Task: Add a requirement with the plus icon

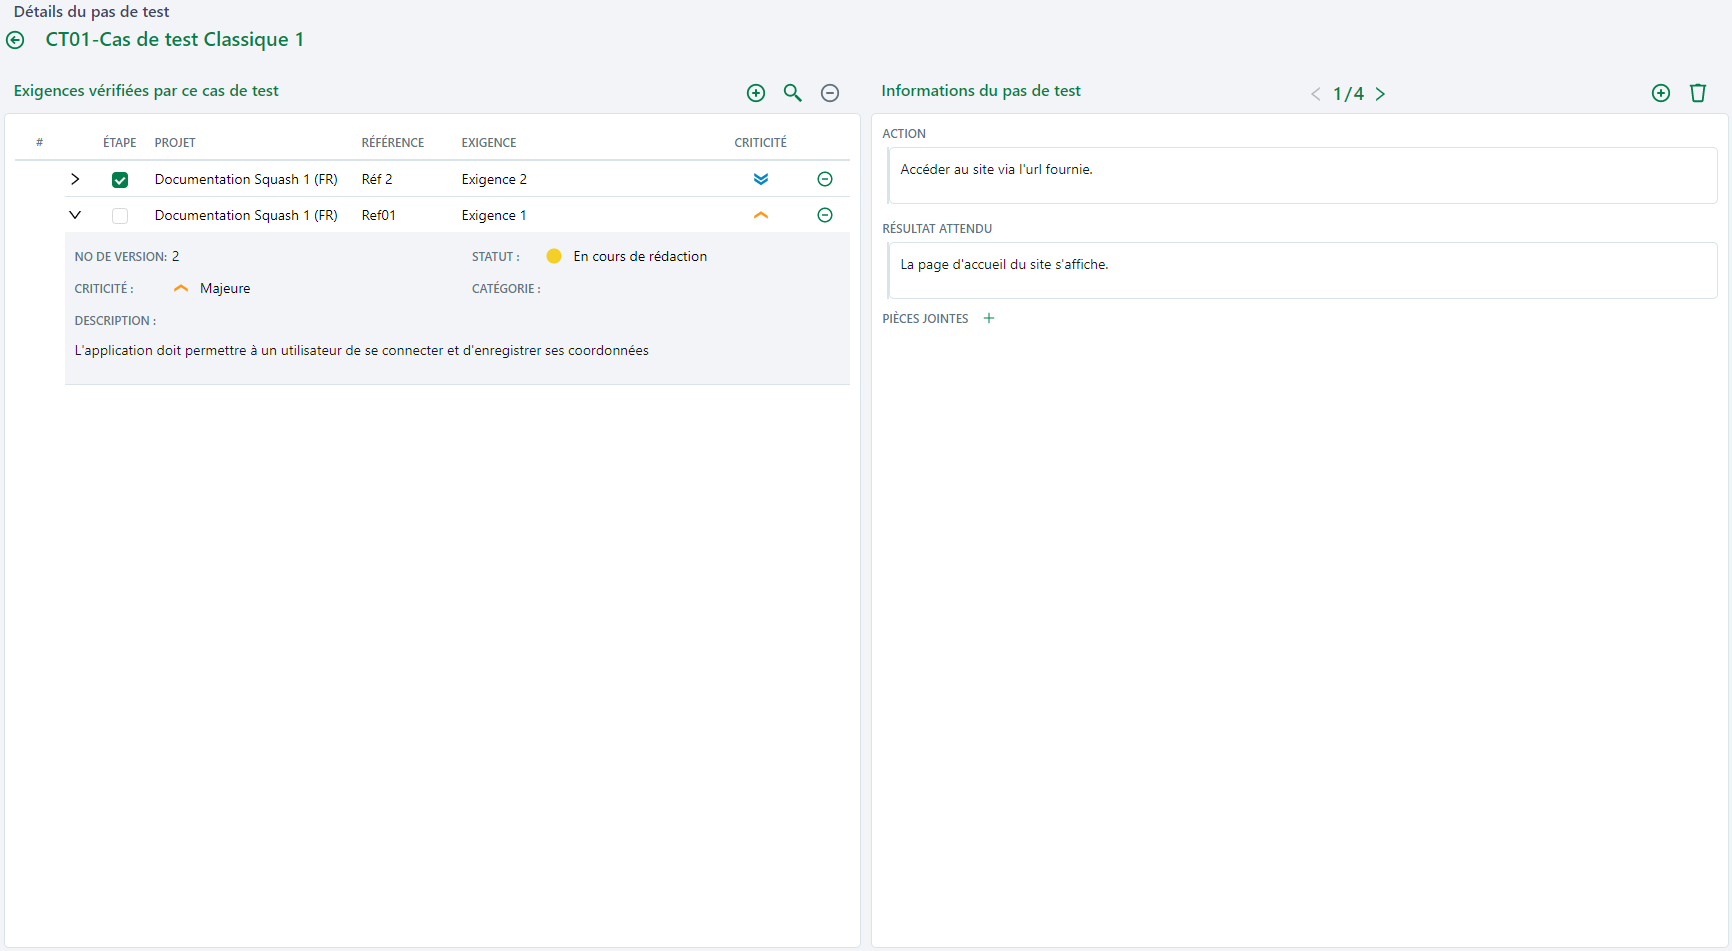Action: click(x=756, y=93)
